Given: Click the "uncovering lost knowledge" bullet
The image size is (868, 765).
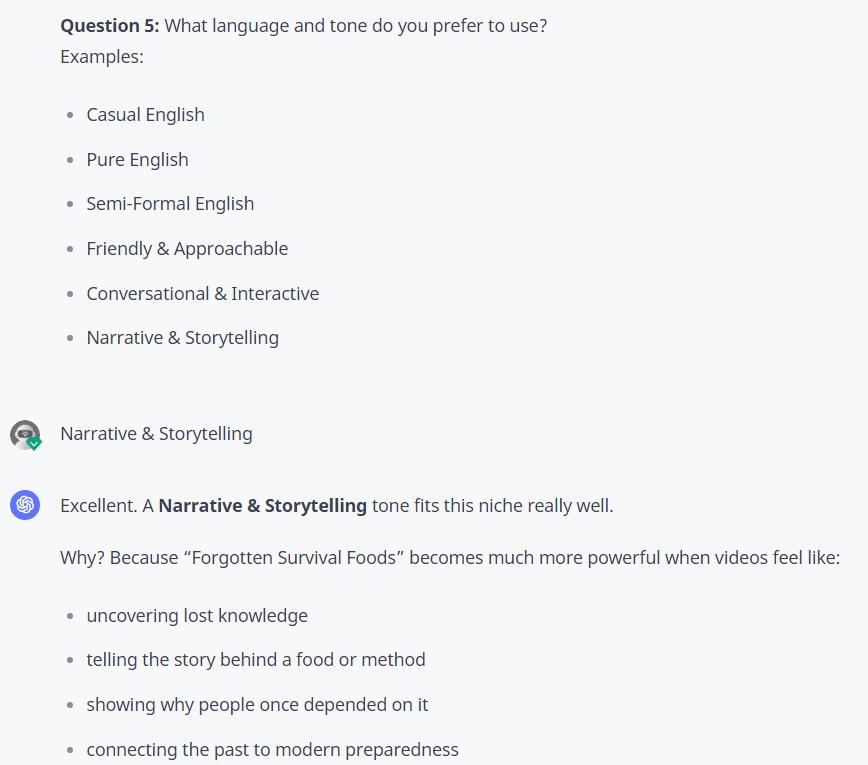Looking at the screenshot, I should click(197, 616).
